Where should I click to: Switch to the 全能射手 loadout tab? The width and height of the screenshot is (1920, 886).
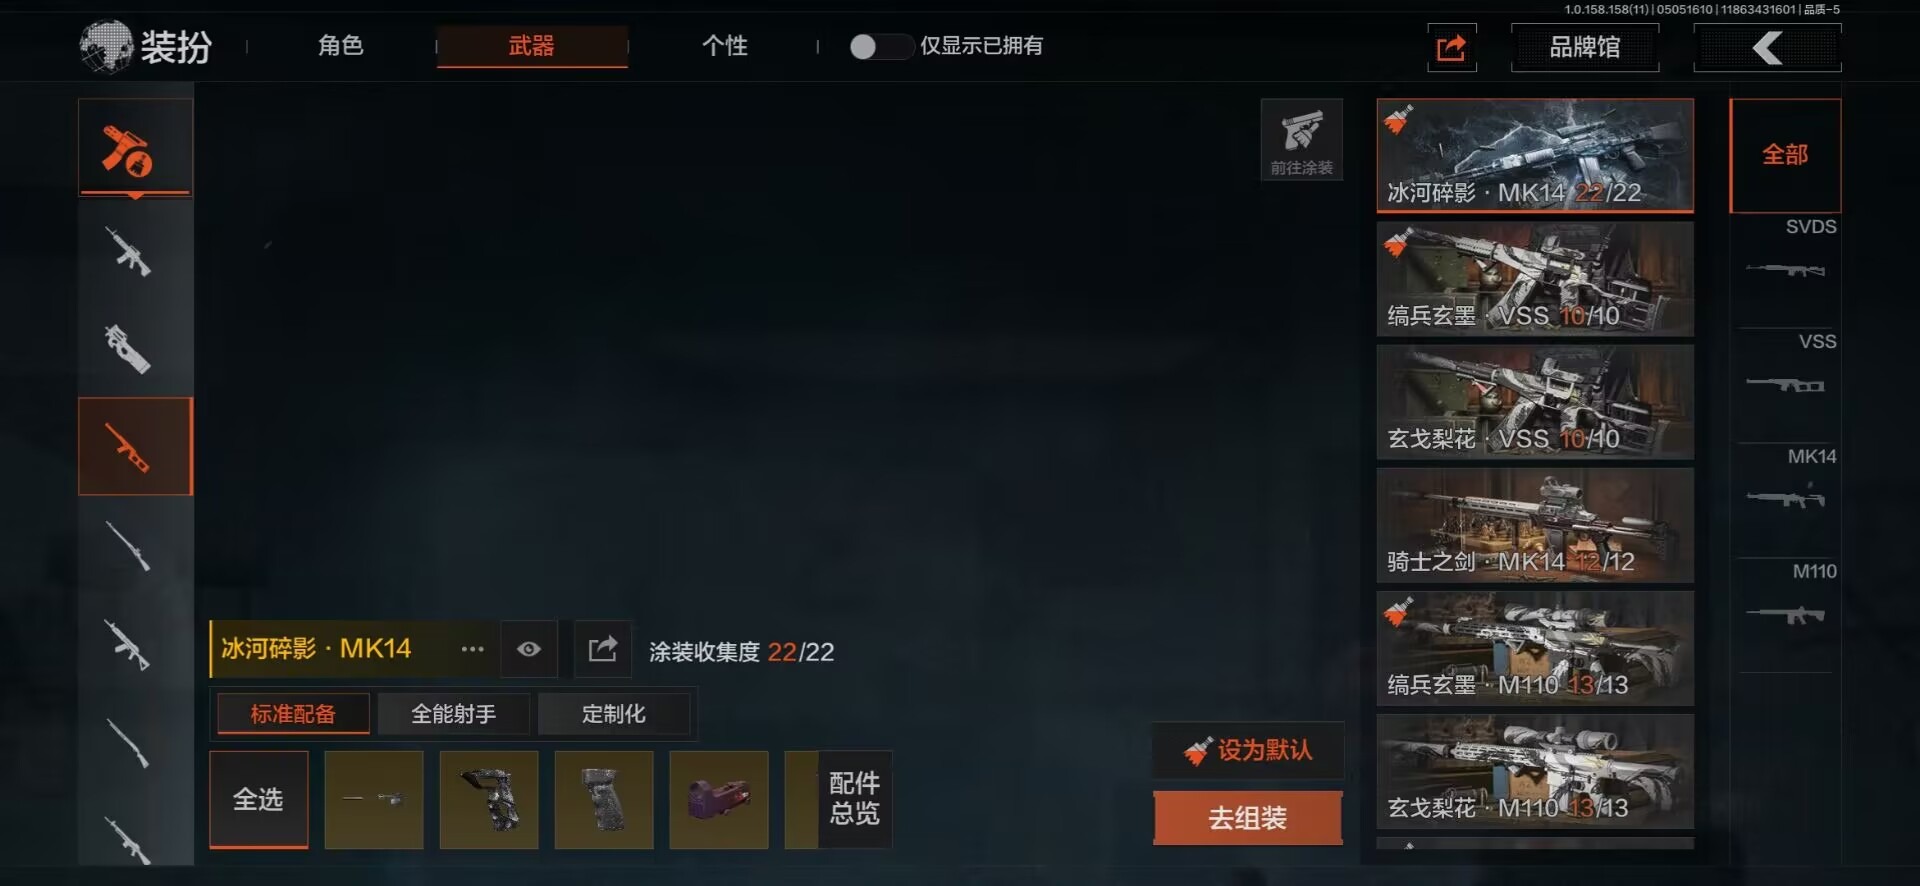pyautogui.click(x=454, y=714)
